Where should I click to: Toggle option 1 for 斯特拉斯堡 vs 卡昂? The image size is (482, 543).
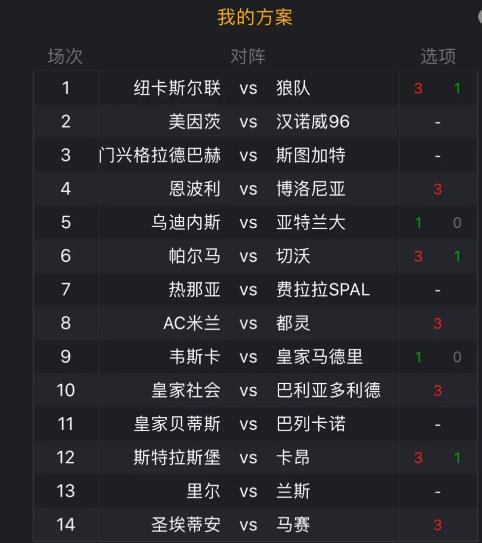[x=457, y=458]
